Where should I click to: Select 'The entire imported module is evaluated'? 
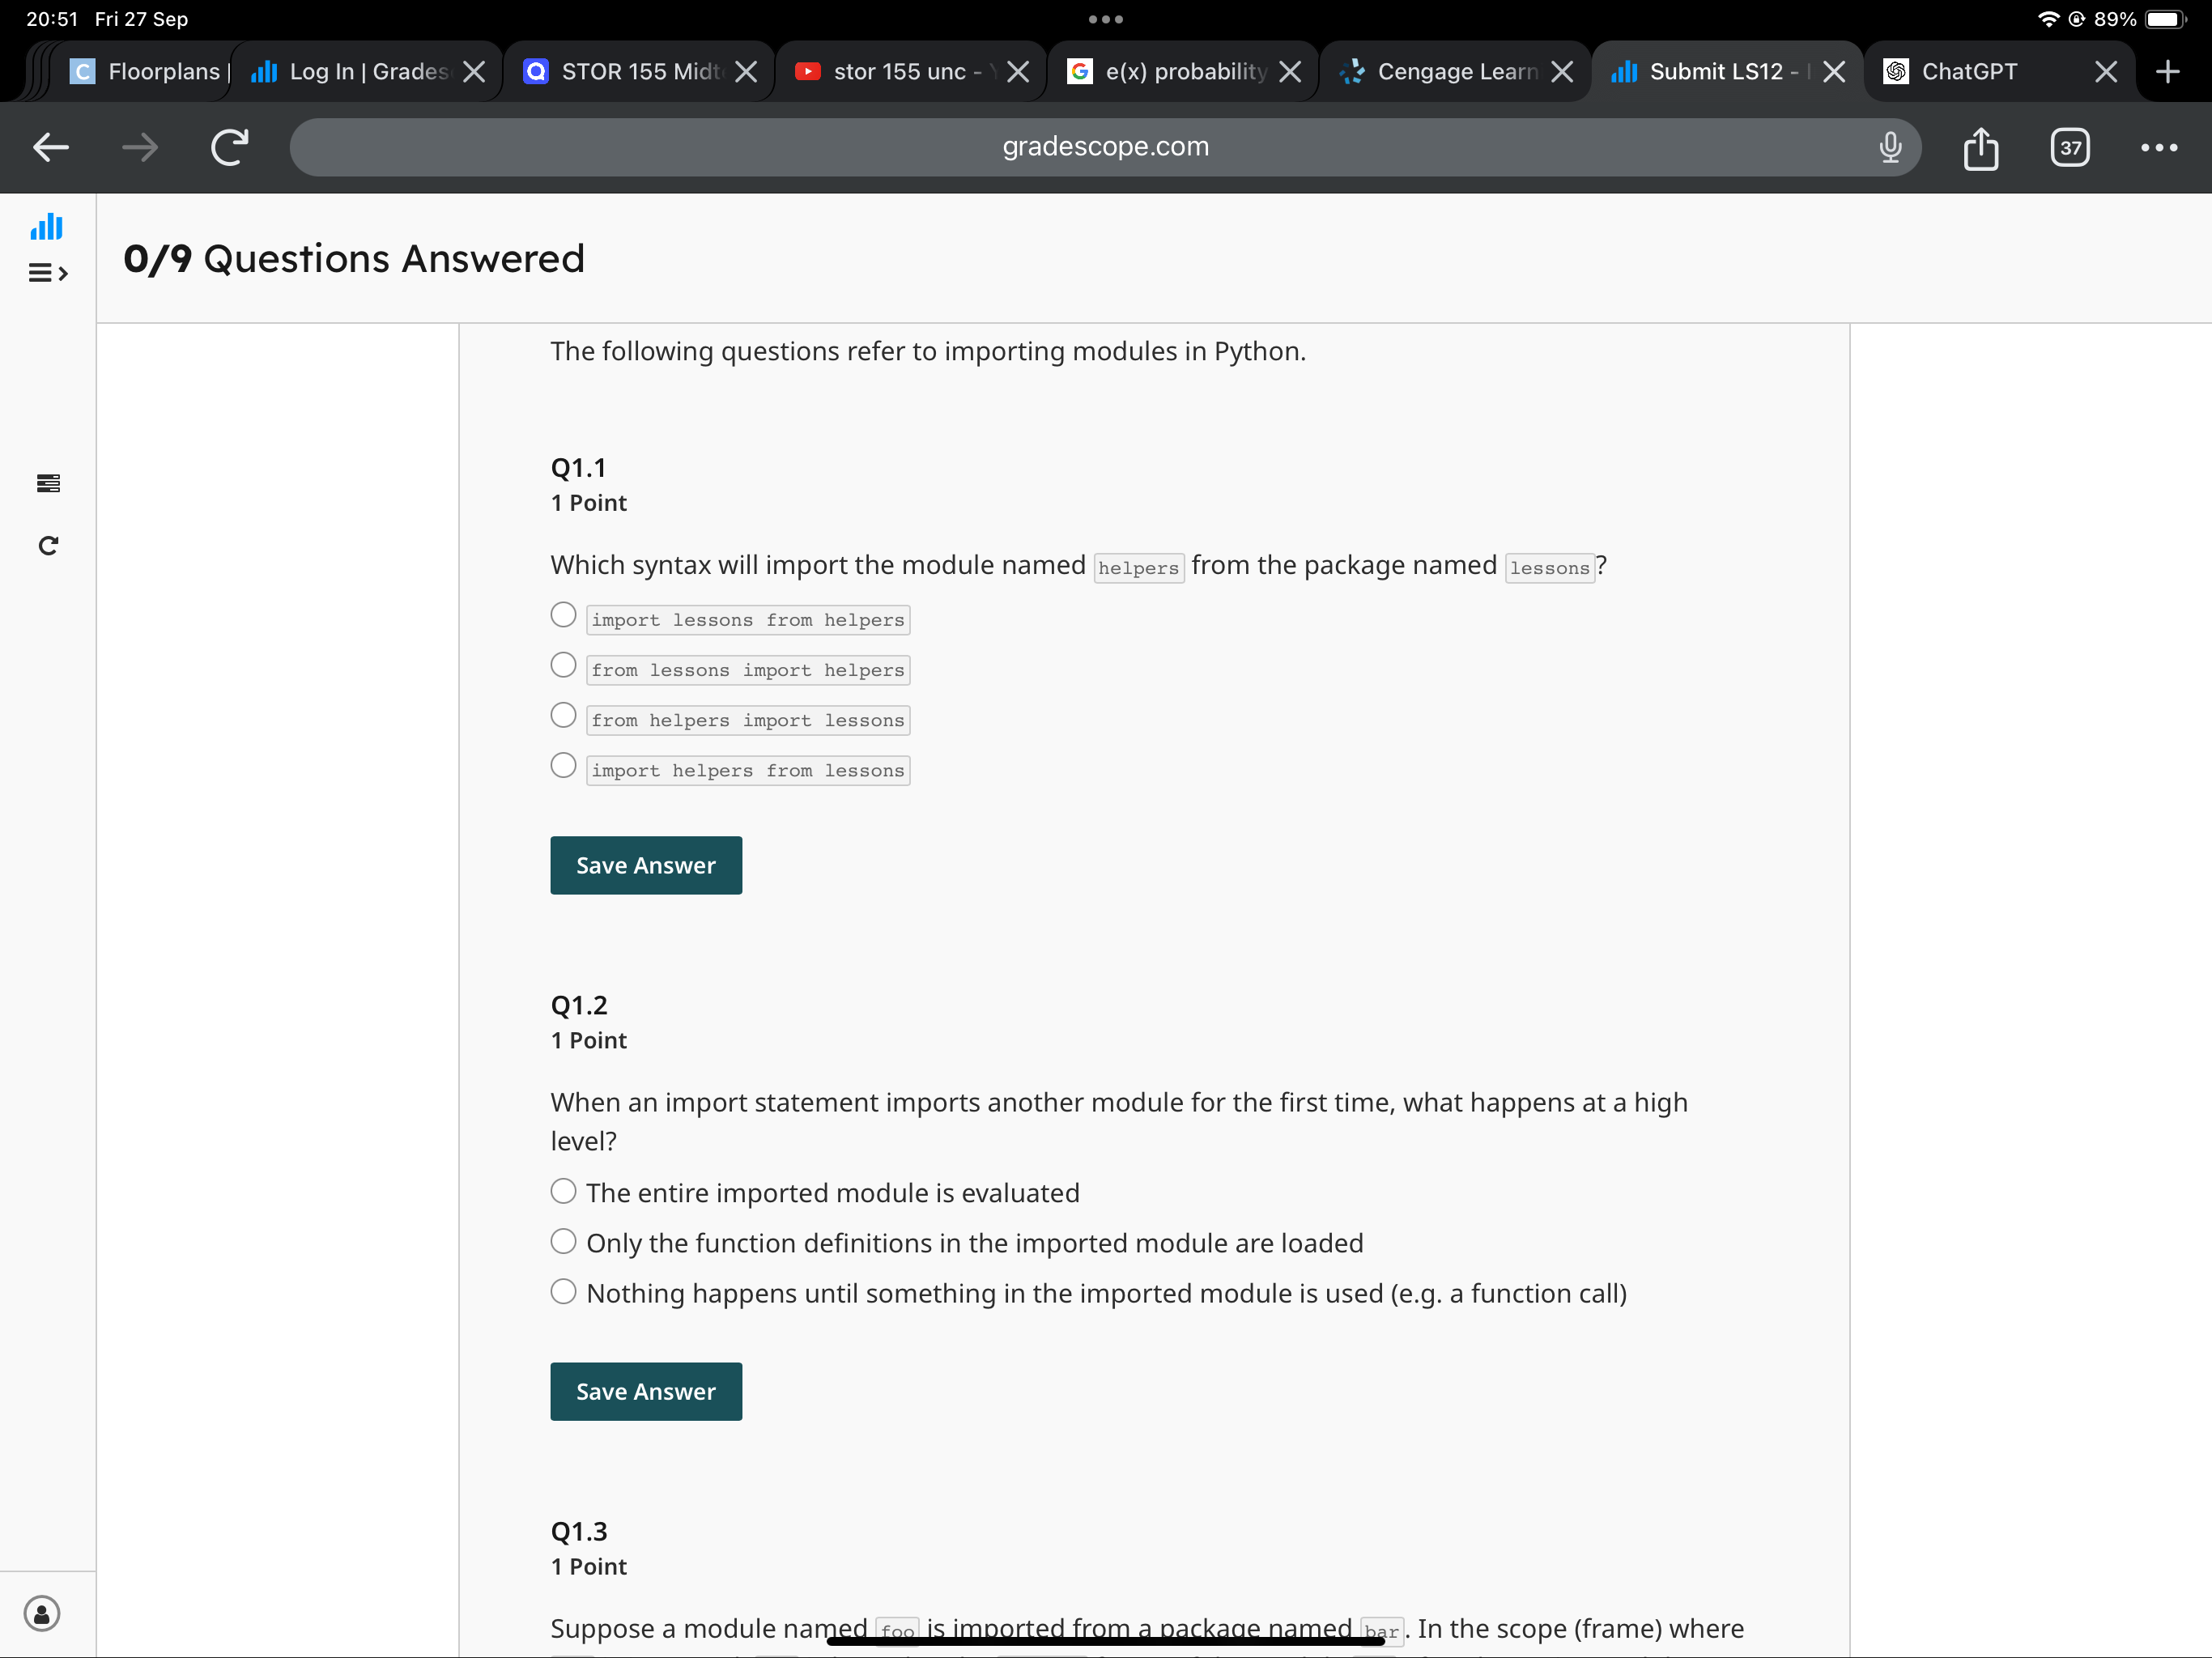click(563, 1191)
